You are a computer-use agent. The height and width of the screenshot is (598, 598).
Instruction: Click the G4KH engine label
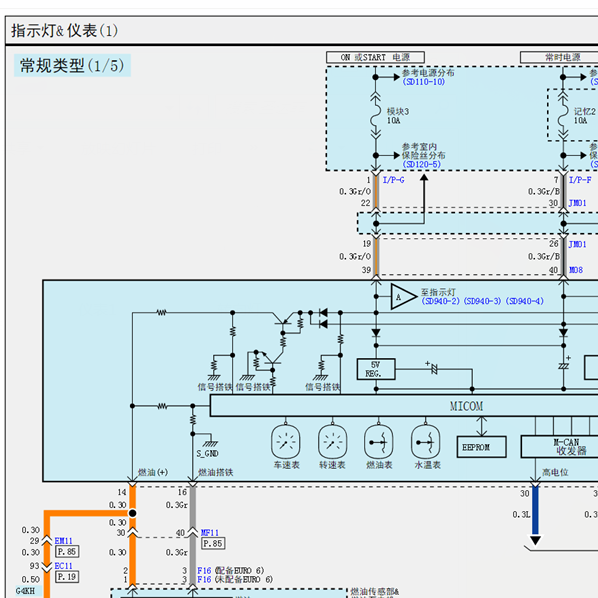(x=25, y=591)
